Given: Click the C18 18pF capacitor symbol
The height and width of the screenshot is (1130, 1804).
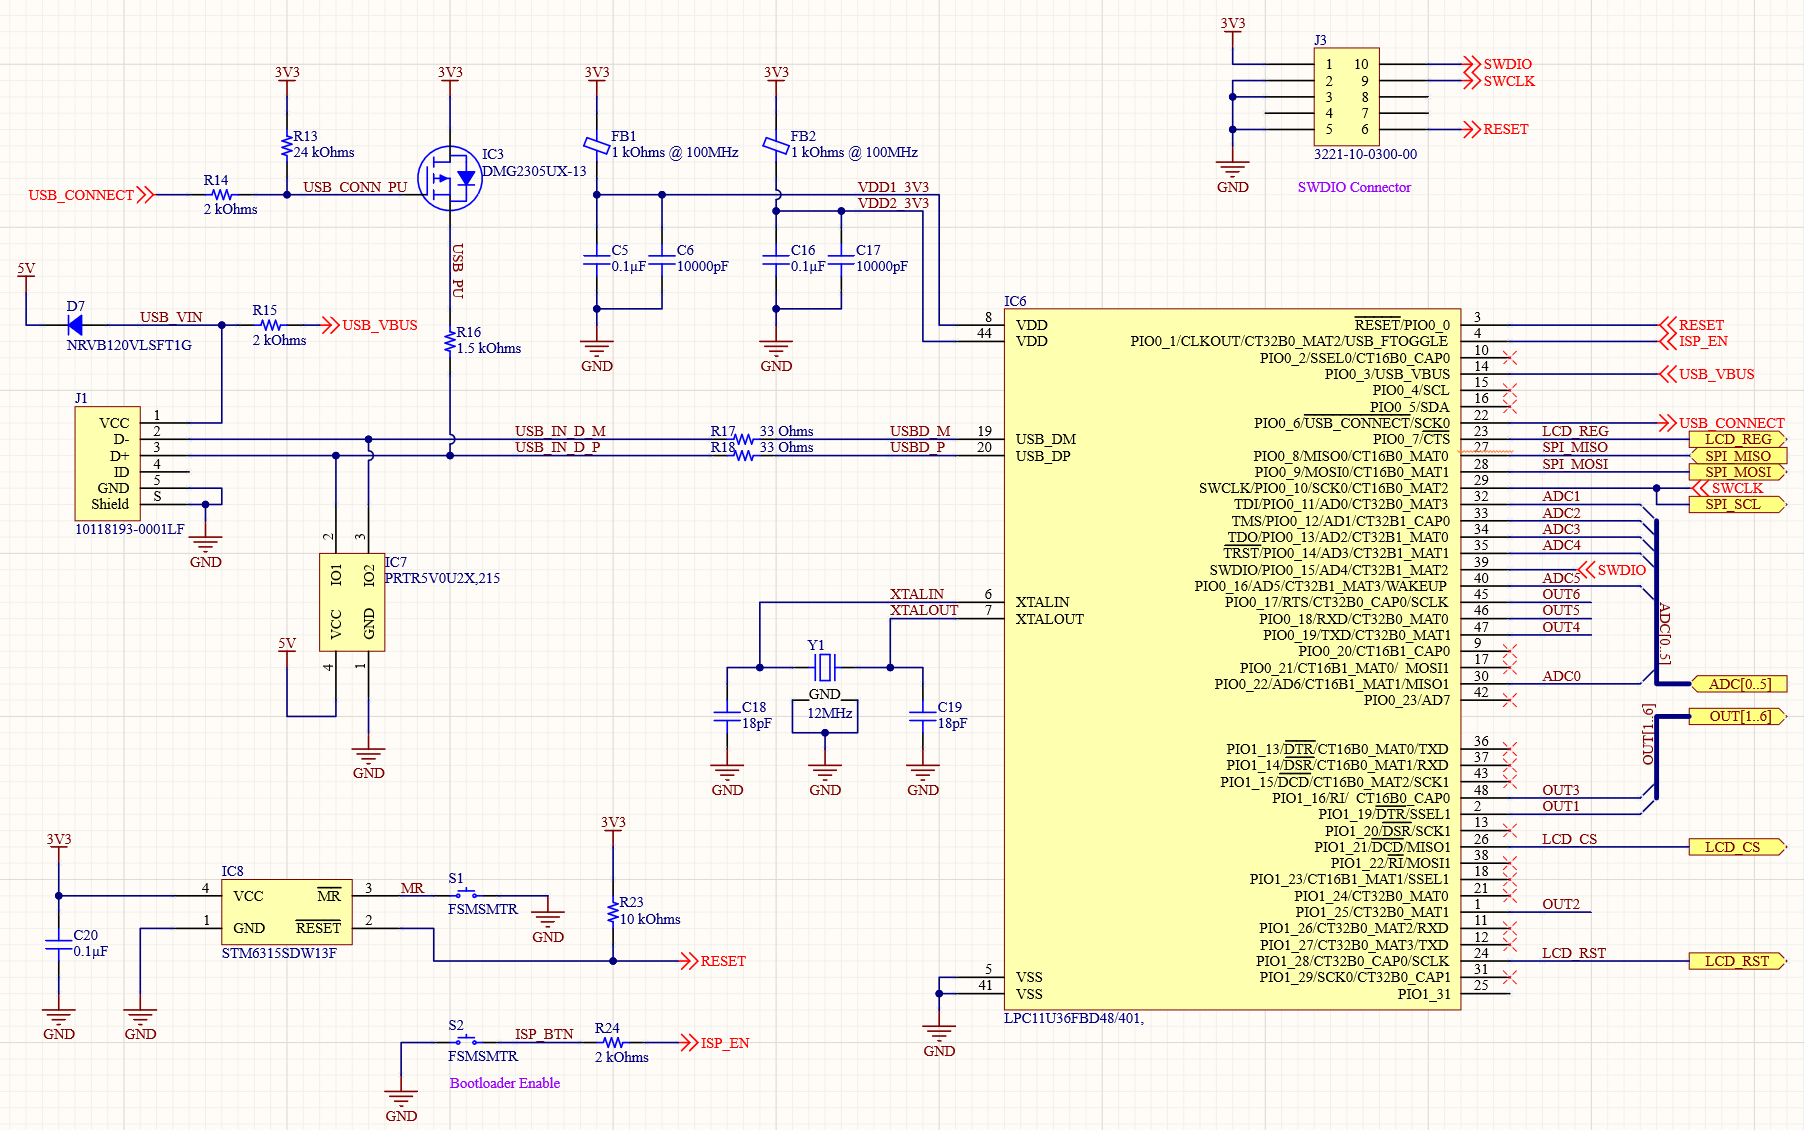Looking at the screenshot, I should (727, 716).
